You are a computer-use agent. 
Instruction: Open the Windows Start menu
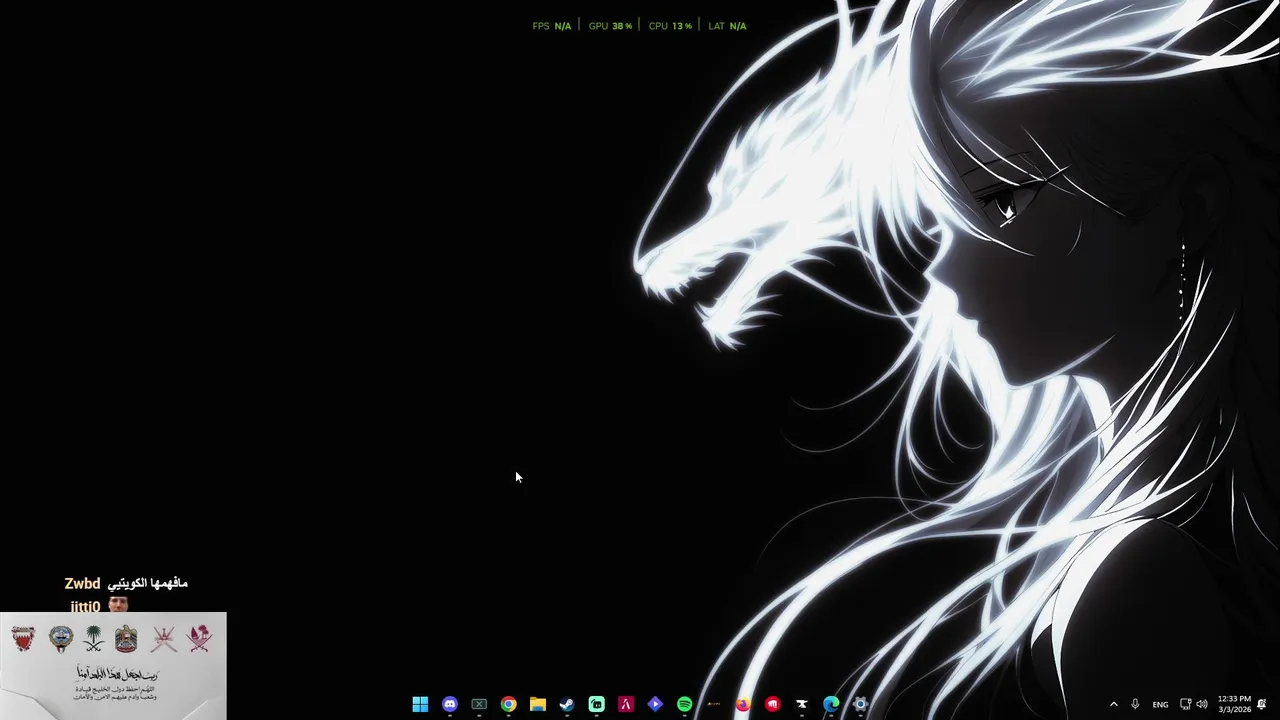point(420,704)
